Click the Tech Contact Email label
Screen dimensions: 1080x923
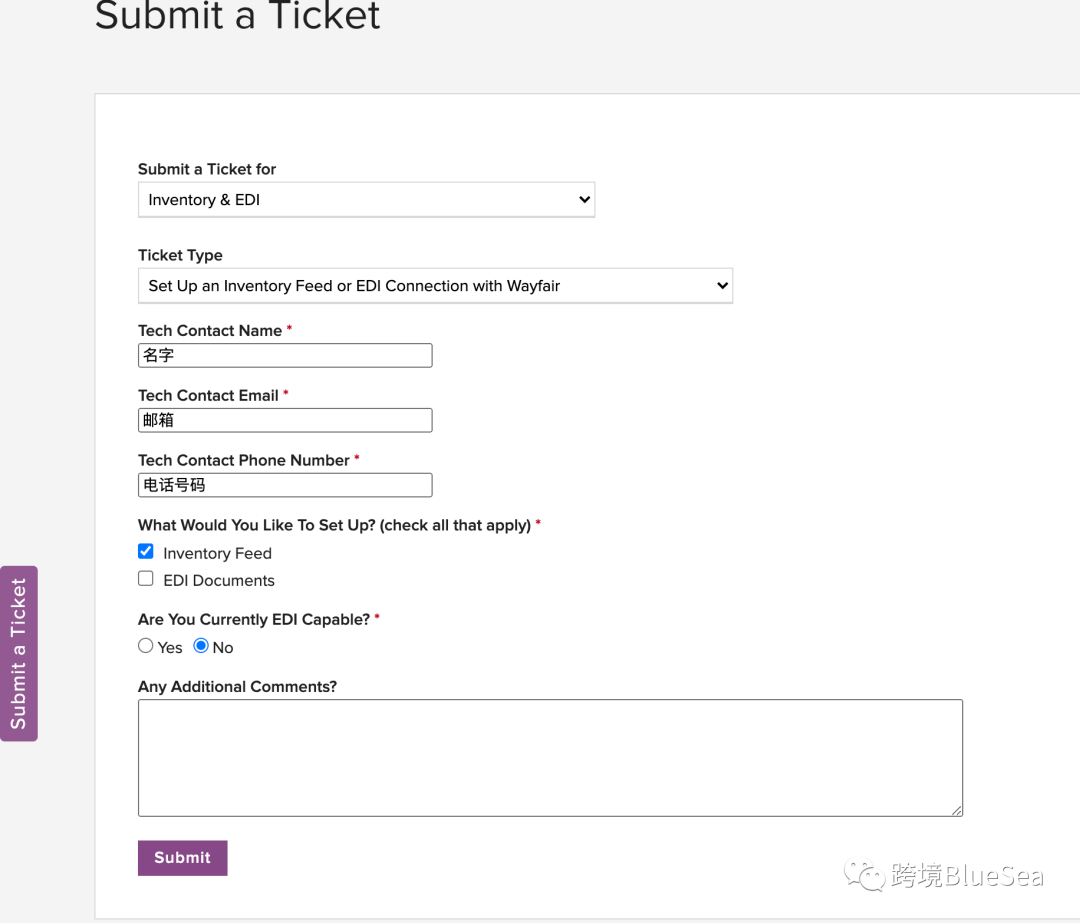[208, 395]
